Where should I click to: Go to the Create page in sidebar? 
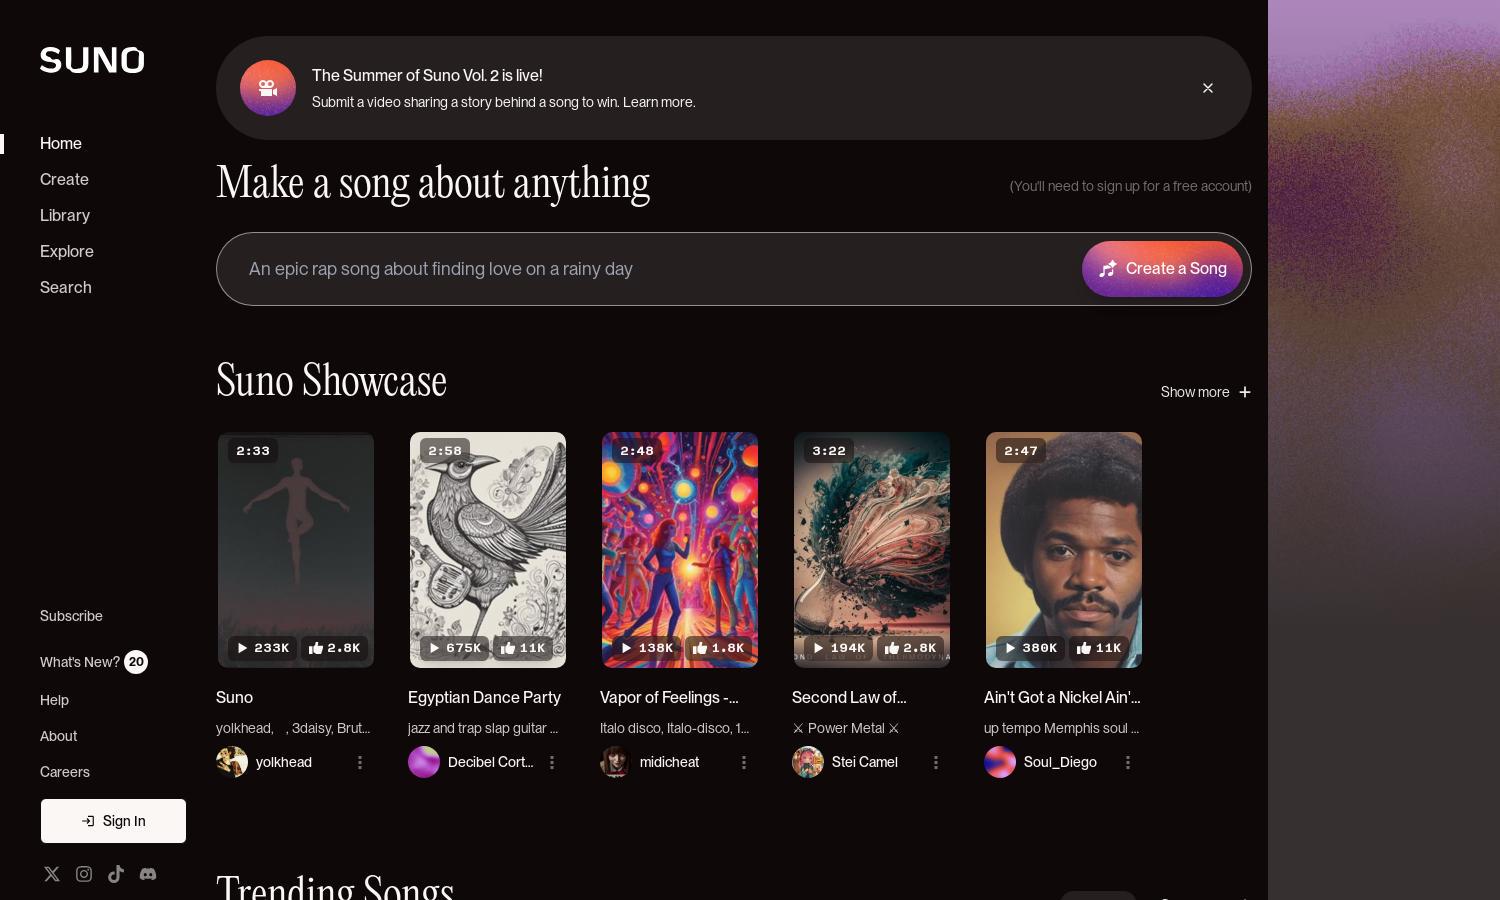pyautogui.click(x=64, y=179)
